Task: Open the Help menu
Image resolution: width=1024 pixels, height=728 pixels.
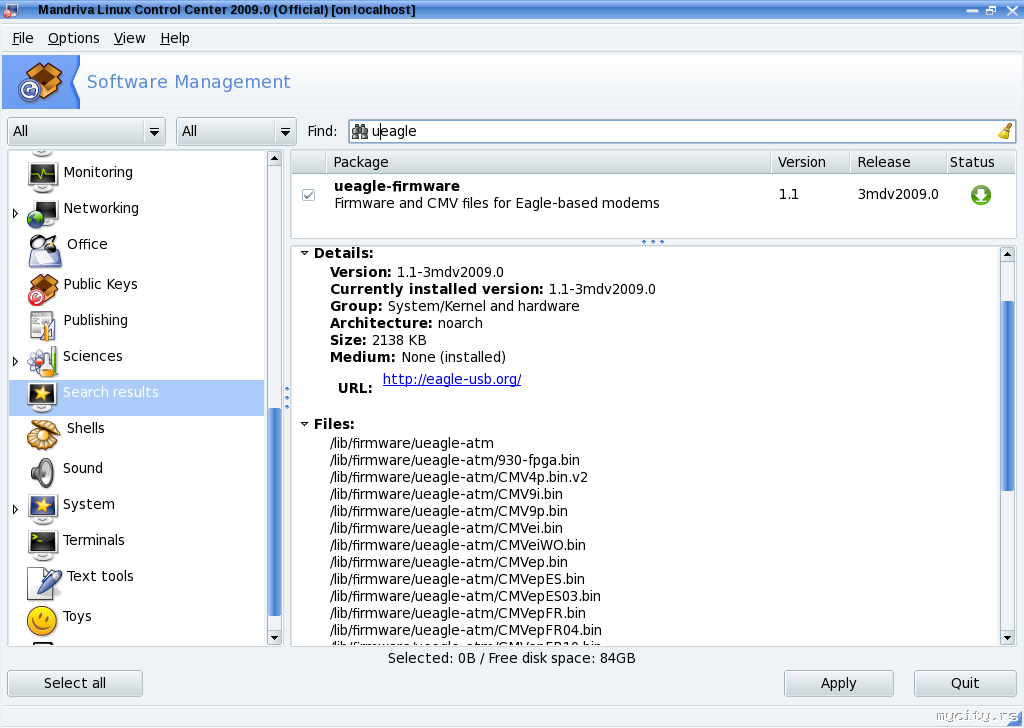Action: (x=175, y=39)
